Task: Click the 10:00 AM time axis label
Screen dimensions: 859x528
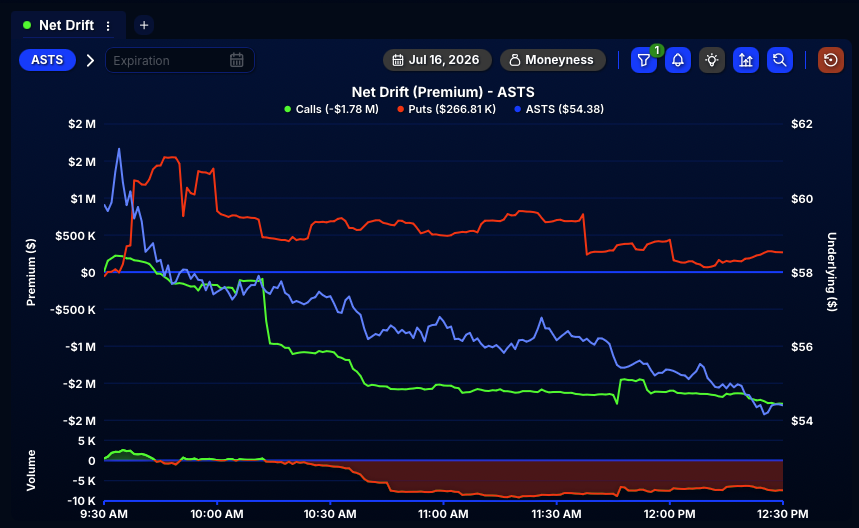Action: [x=217, y=514]
